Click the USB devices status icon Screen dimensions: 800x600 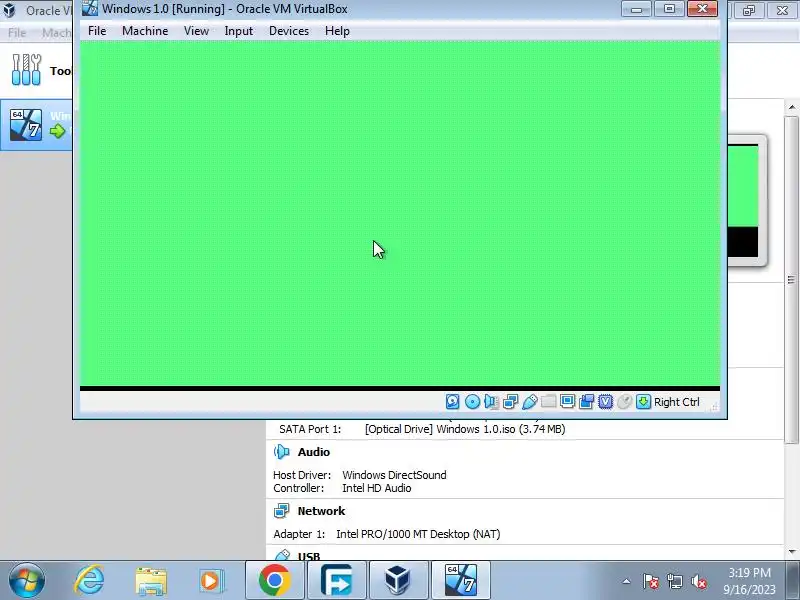point(530,402)
